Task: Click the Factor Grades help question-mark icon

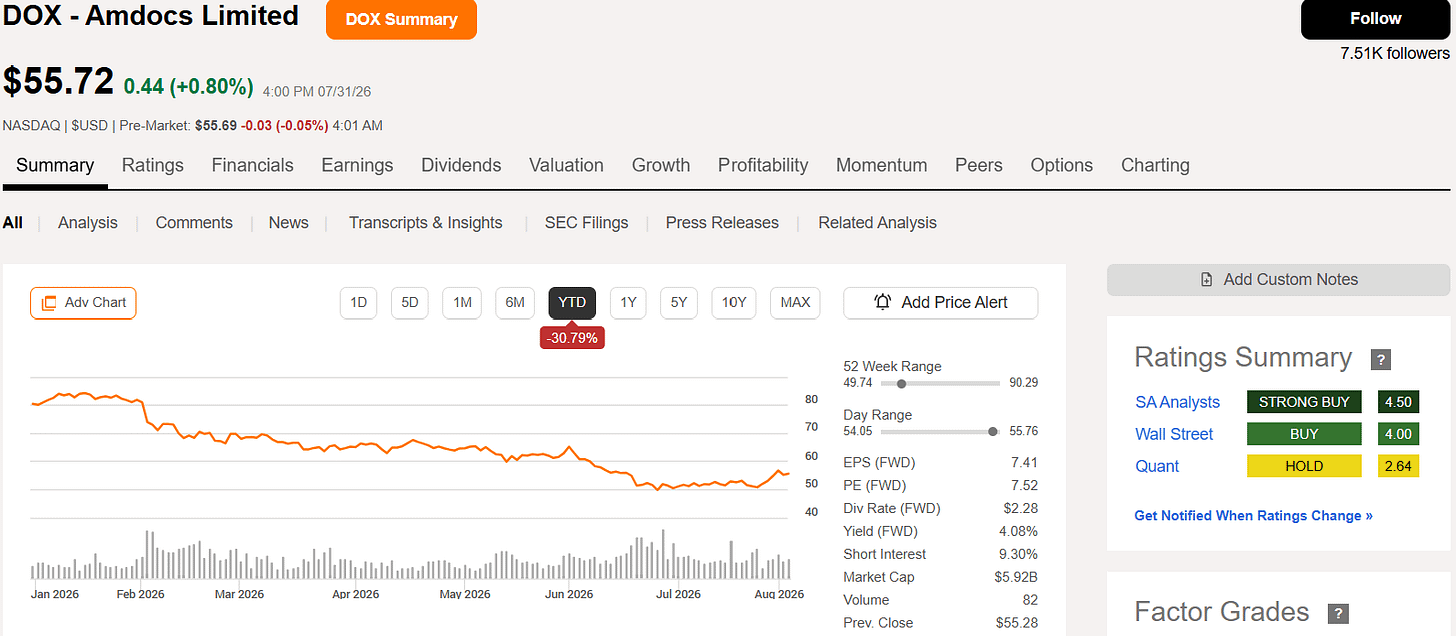Action: [x=1337, y=614]
